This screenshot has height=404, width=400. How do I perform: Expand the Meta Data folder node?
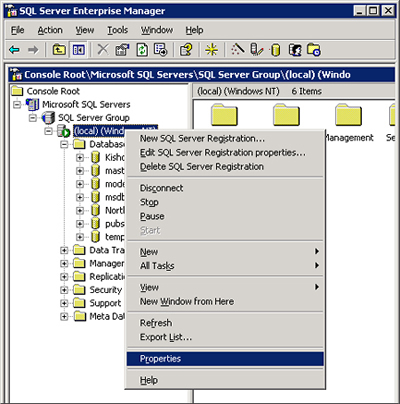point(64,316)
